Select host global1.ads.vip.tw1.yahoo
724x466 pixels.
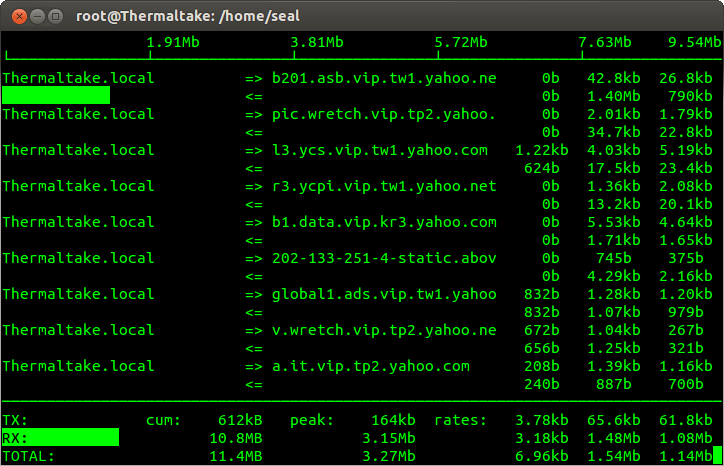[x=384, y=294]
